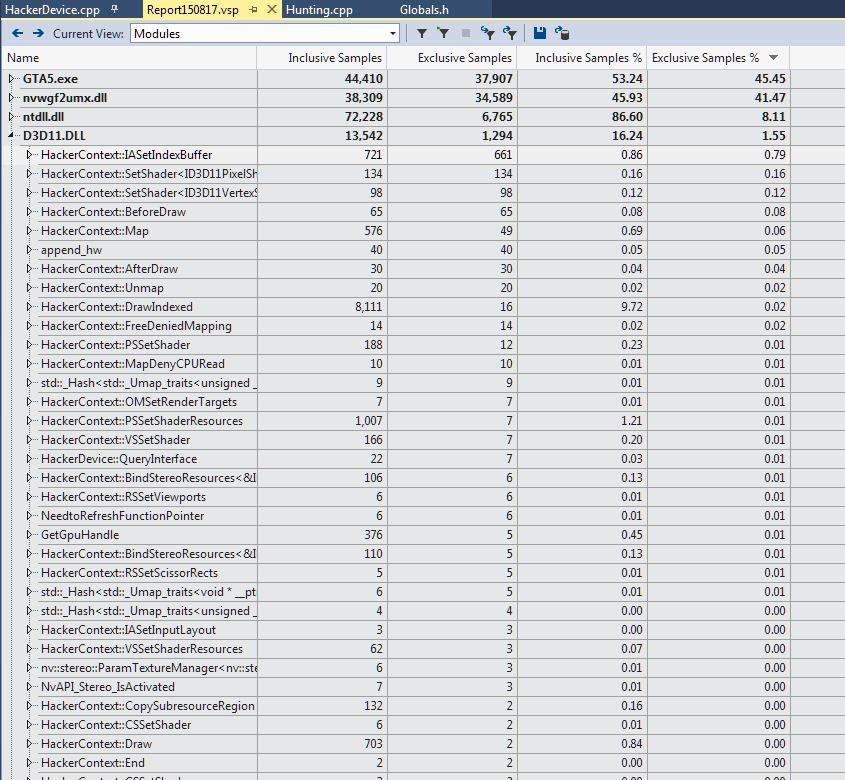
Task: Expand HackerContext::IASetIndexBuffer row
Action: pyautogui.click(x=29, y=155)
